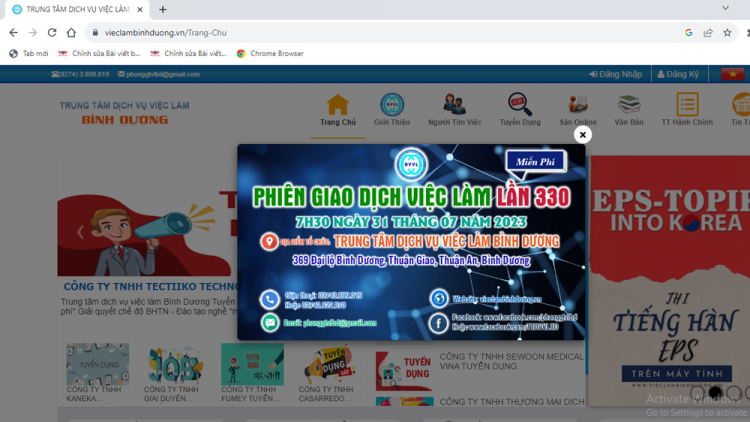
Task: Bookmark this page with the star icon
Action: 728,33
